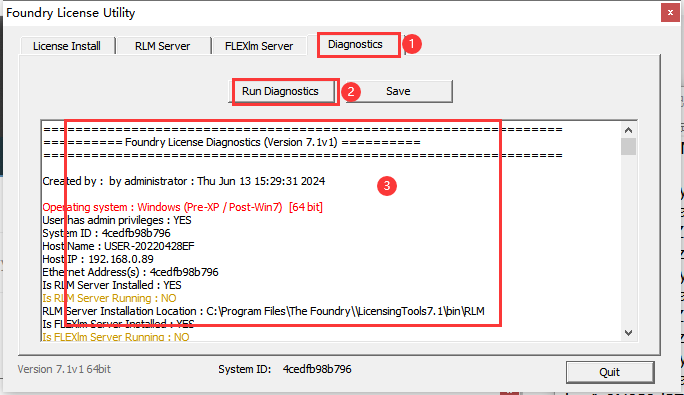The width and height of the screenshot is (684, 395).
Task: Click the diagnostics scrollbar thumb
Action: (x=628, y=146)
